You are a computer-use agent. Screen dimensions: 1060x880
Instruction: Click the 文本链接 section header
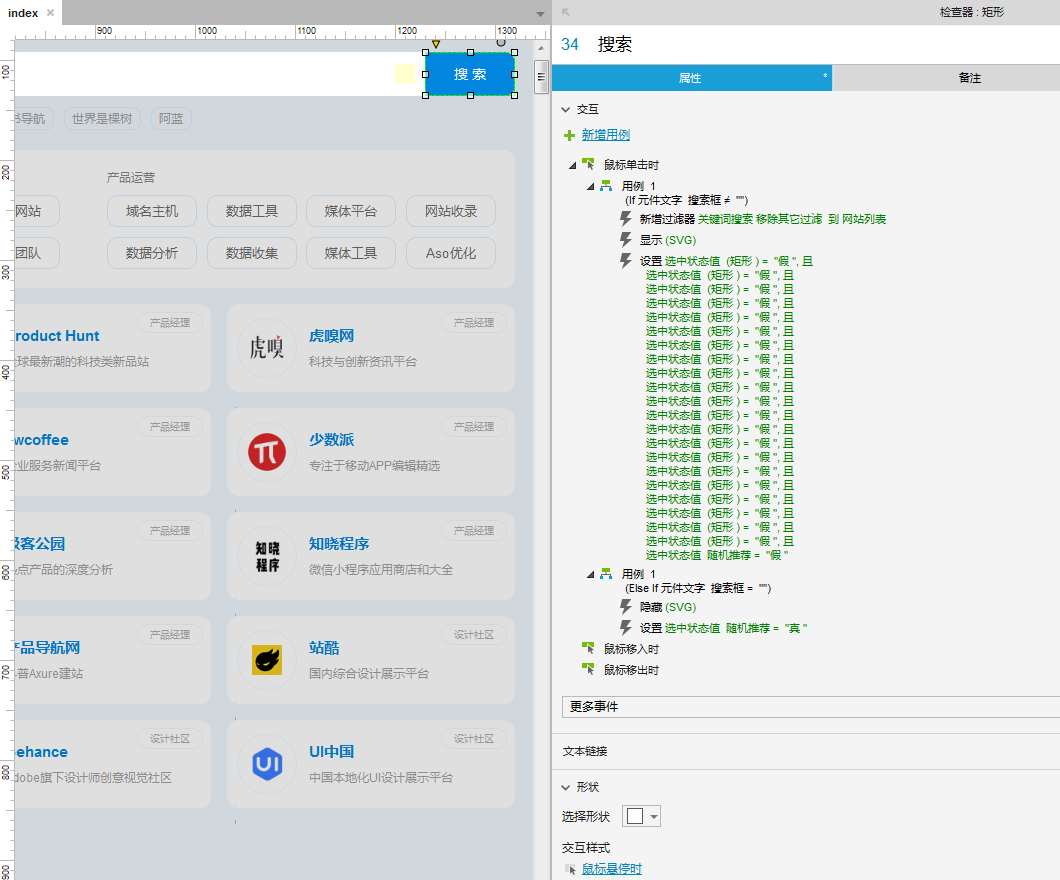tap(585, 751)
